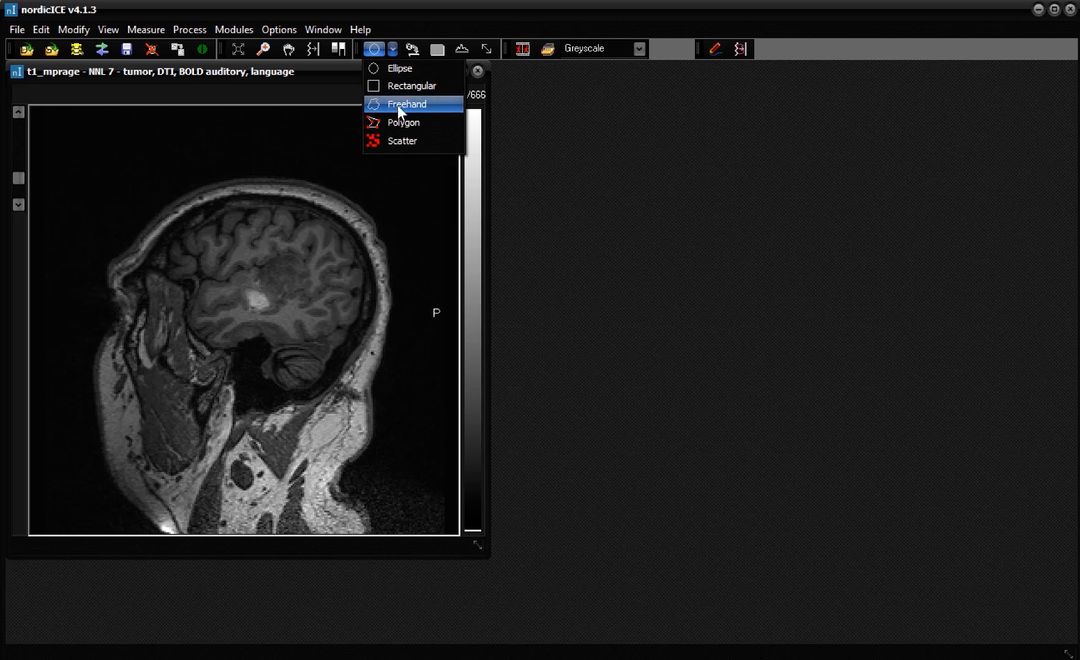The image size is (1080, 660).
Task: Open the Process menu
Action: tap(189, 30)
